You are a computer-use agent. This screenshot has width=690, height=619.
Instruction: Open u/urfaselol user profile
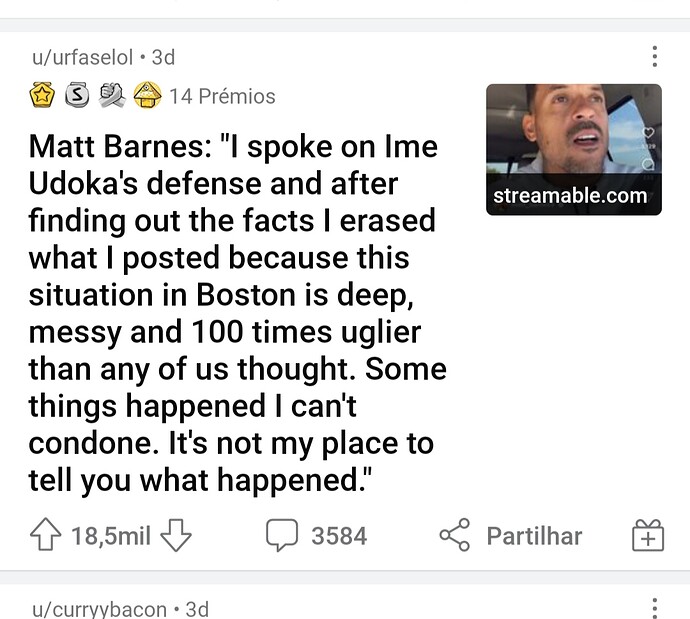(x=81, y=58)
